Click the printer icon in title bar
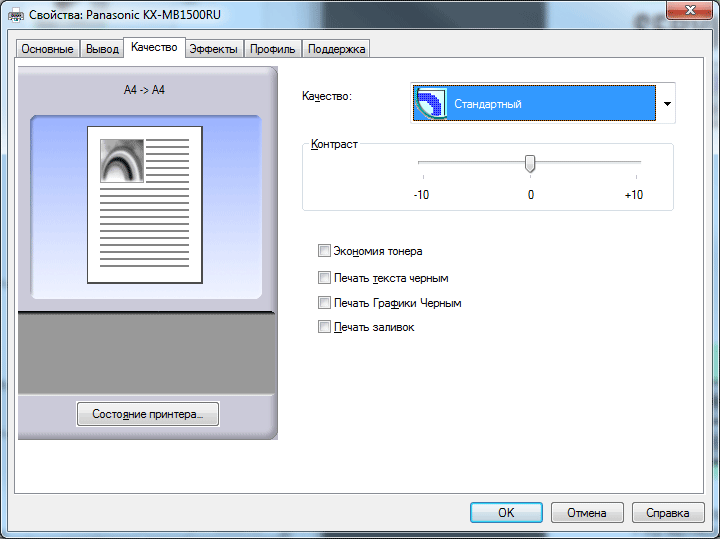The width and height of the screenshot is (720, 539). click(x=16, y=15)
